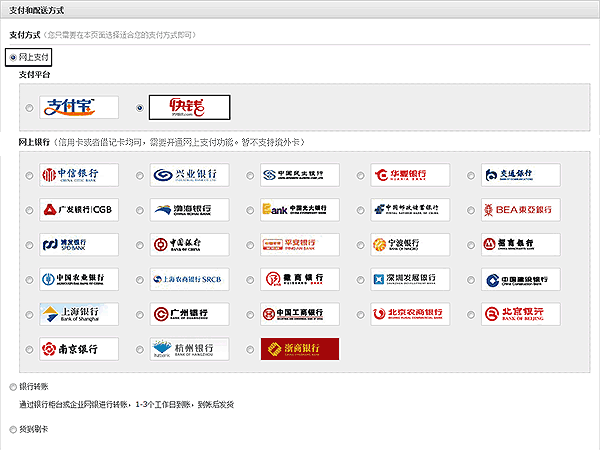Pick the radio button for 中国工商银行
Screen dimensions: 600x450
click(250, 315)
